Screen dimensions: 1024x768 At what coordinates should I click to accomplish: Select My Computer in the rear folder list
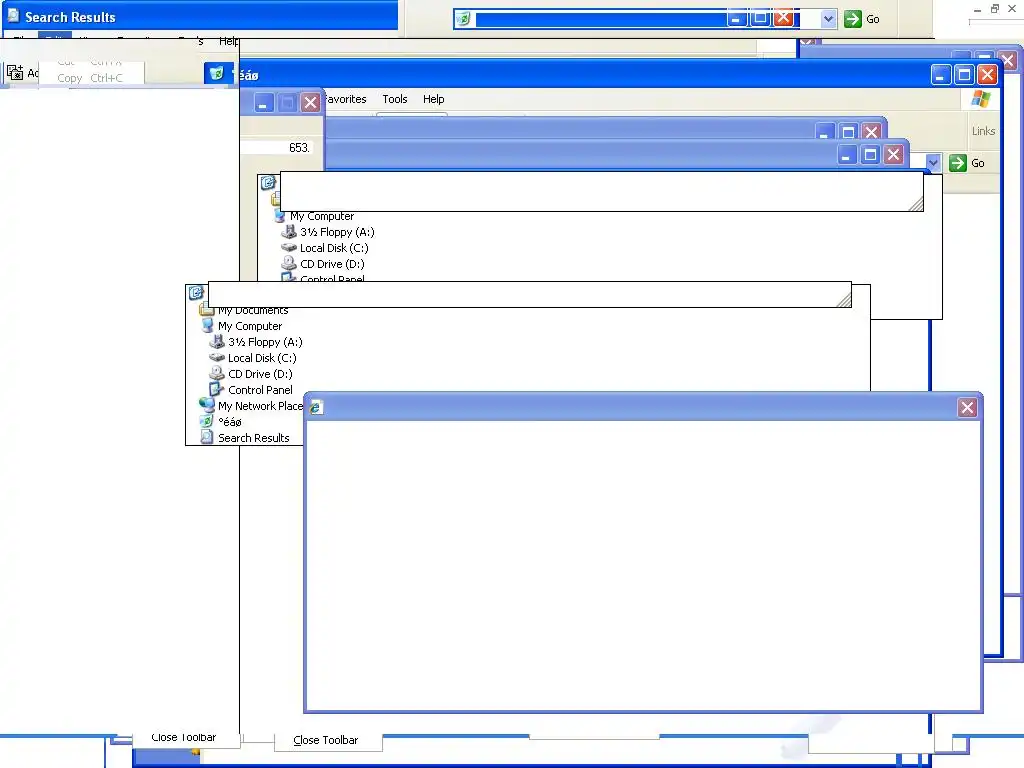tap(322, 216)
